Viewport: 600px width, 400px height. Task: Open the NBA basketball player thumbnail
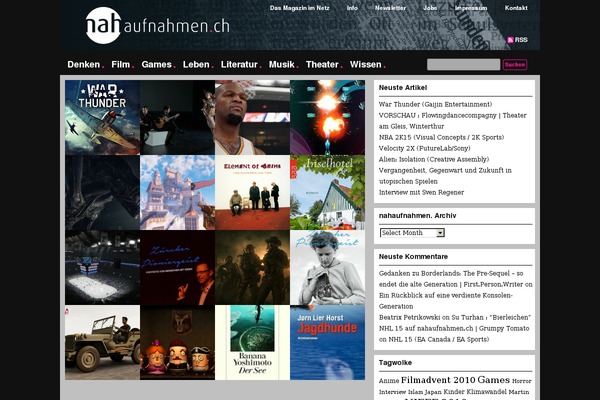tap(253, 118)
